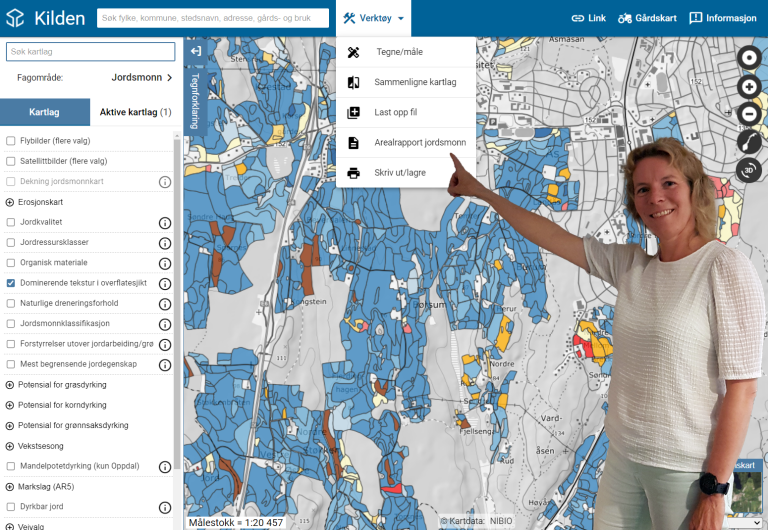Expand the Markslag (AR5) group
This screenshot has width=768, height=530.
[x=9, y=487]
